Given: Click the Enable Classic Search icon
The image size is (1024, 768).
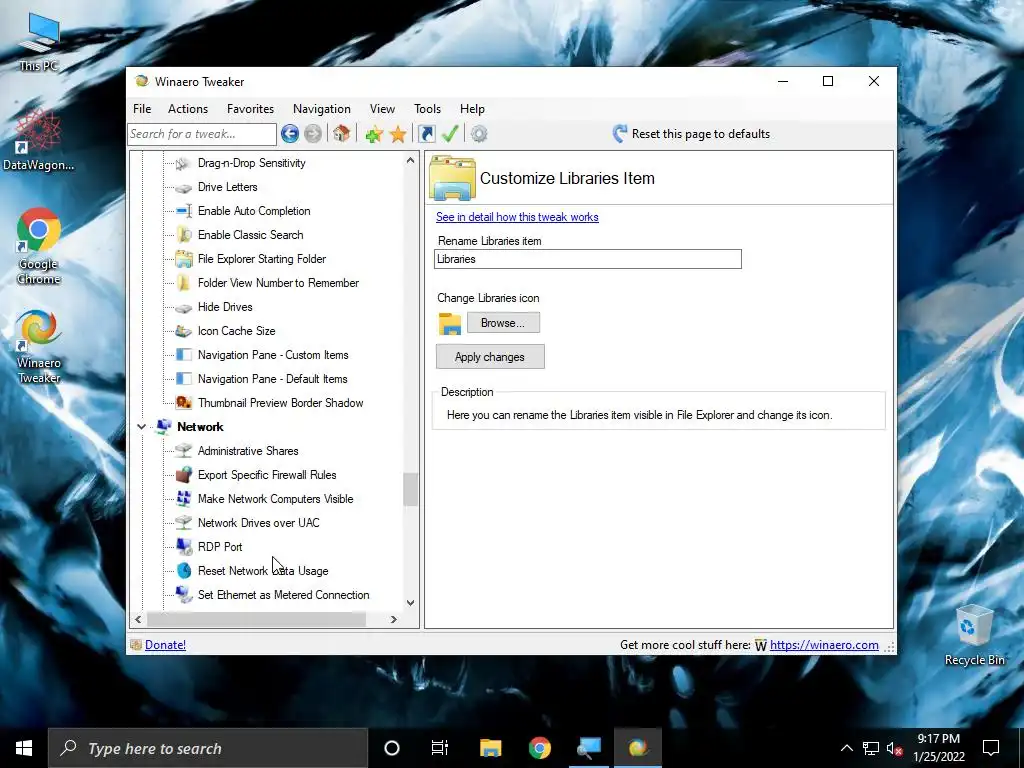Looking at the screenshot, I should coord(184,235).
